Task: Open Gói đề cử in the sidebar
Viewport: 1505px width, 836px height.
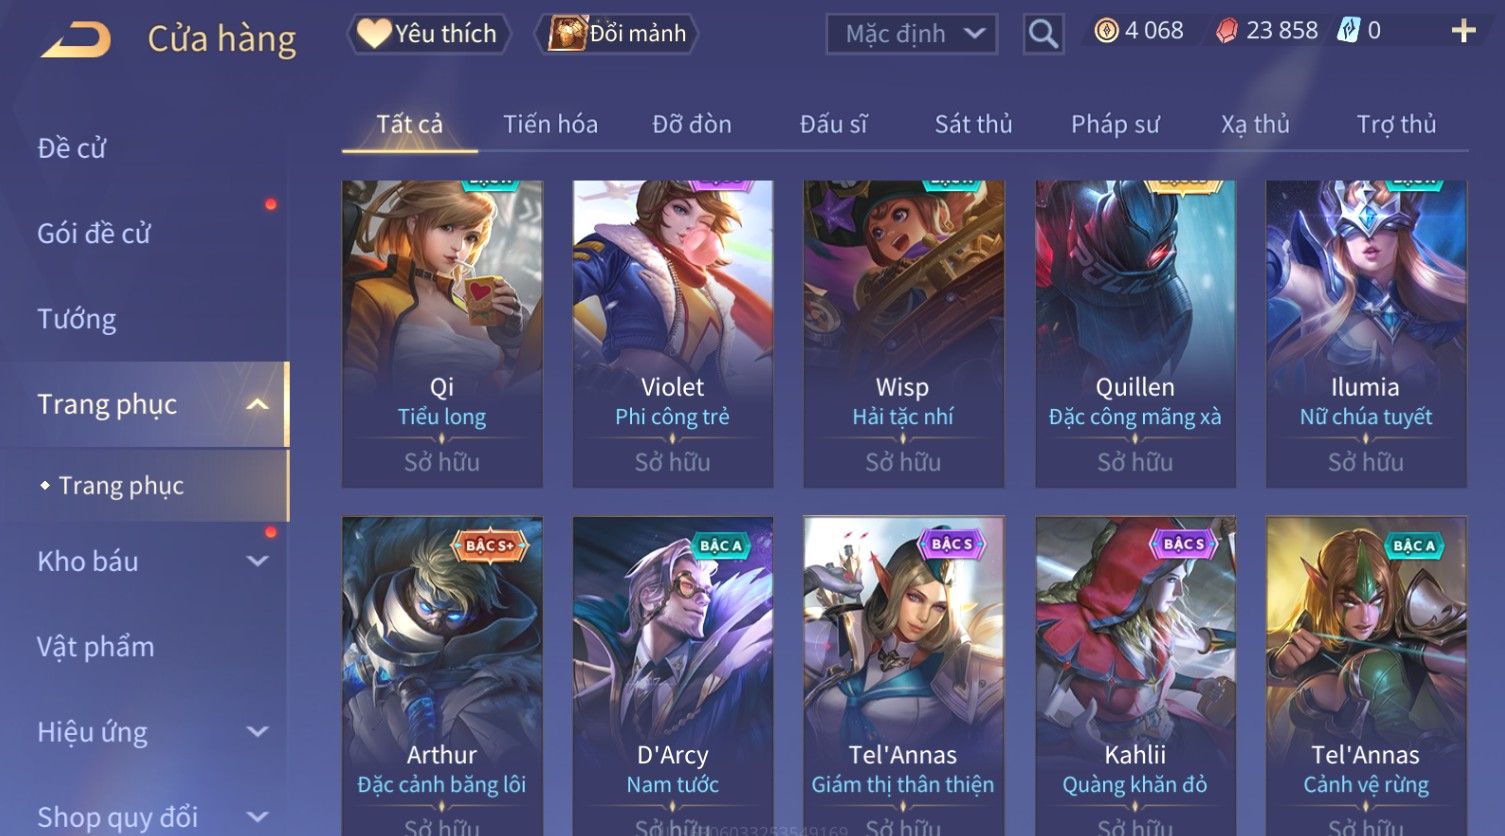Action: (94, 233)
